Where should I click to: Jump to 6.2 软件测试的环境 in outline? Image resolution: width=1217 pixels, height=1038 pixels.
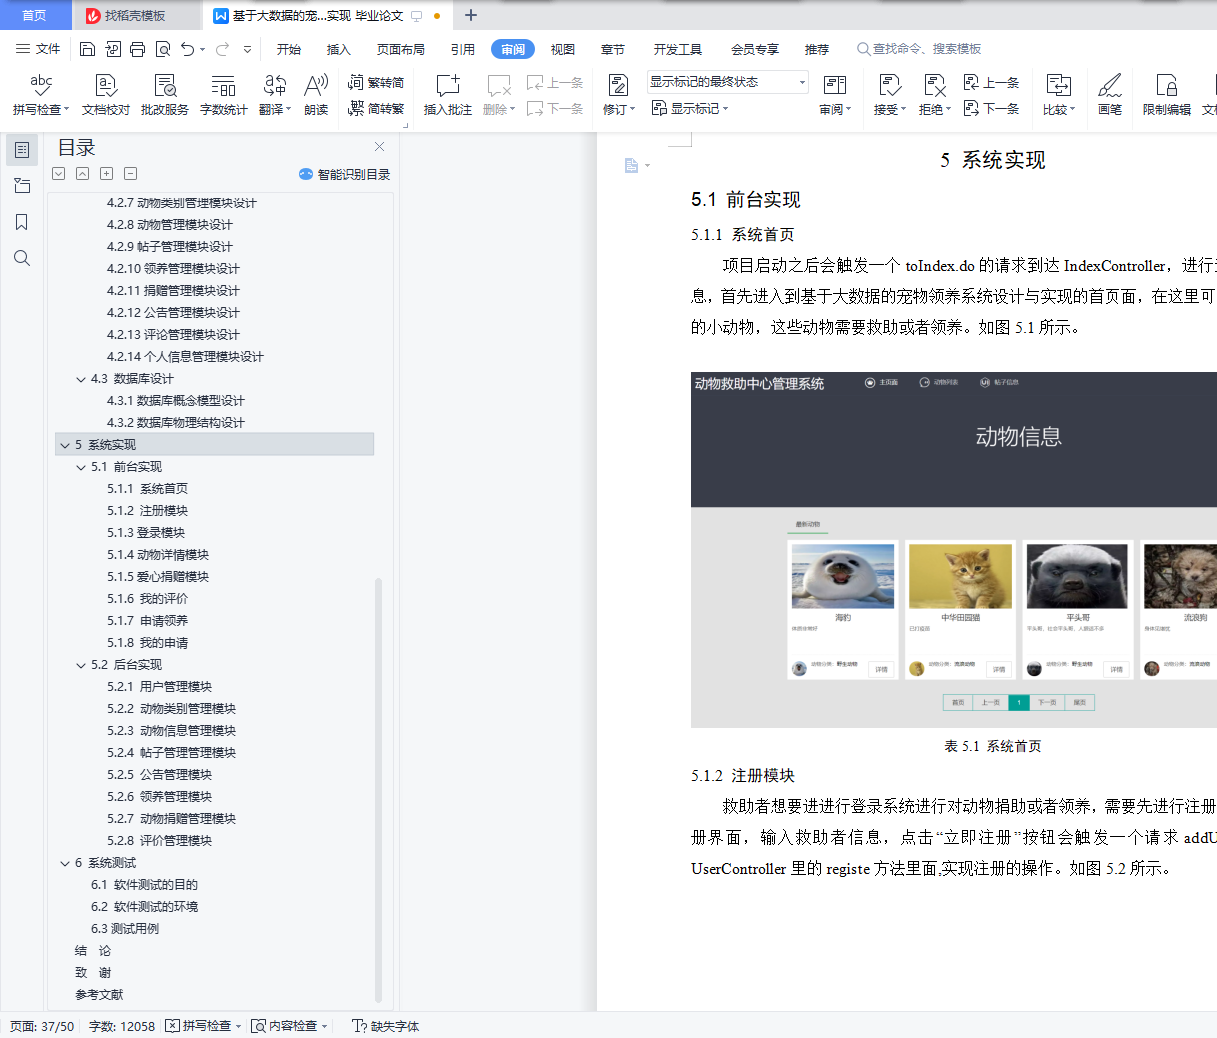[144, 907]
